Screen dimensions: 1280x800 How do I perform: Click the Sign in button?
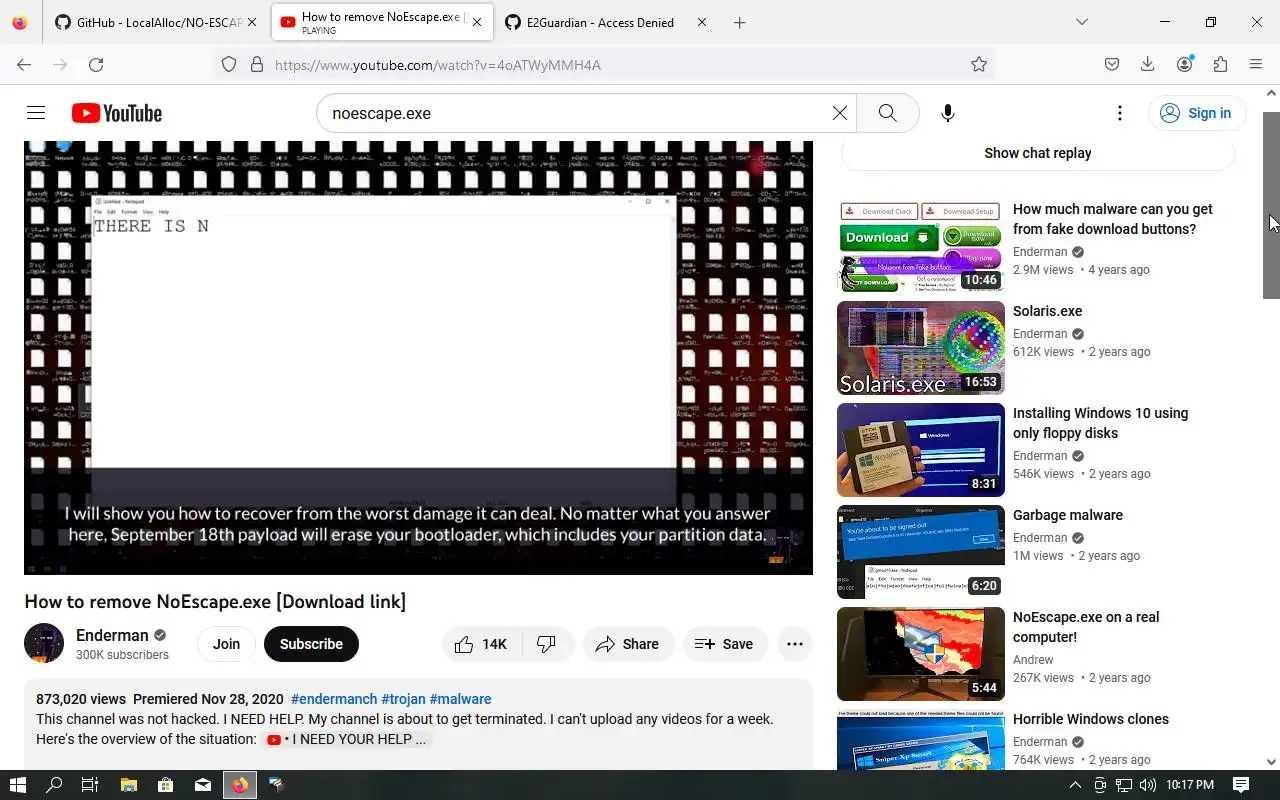[x=1196, y=113]
